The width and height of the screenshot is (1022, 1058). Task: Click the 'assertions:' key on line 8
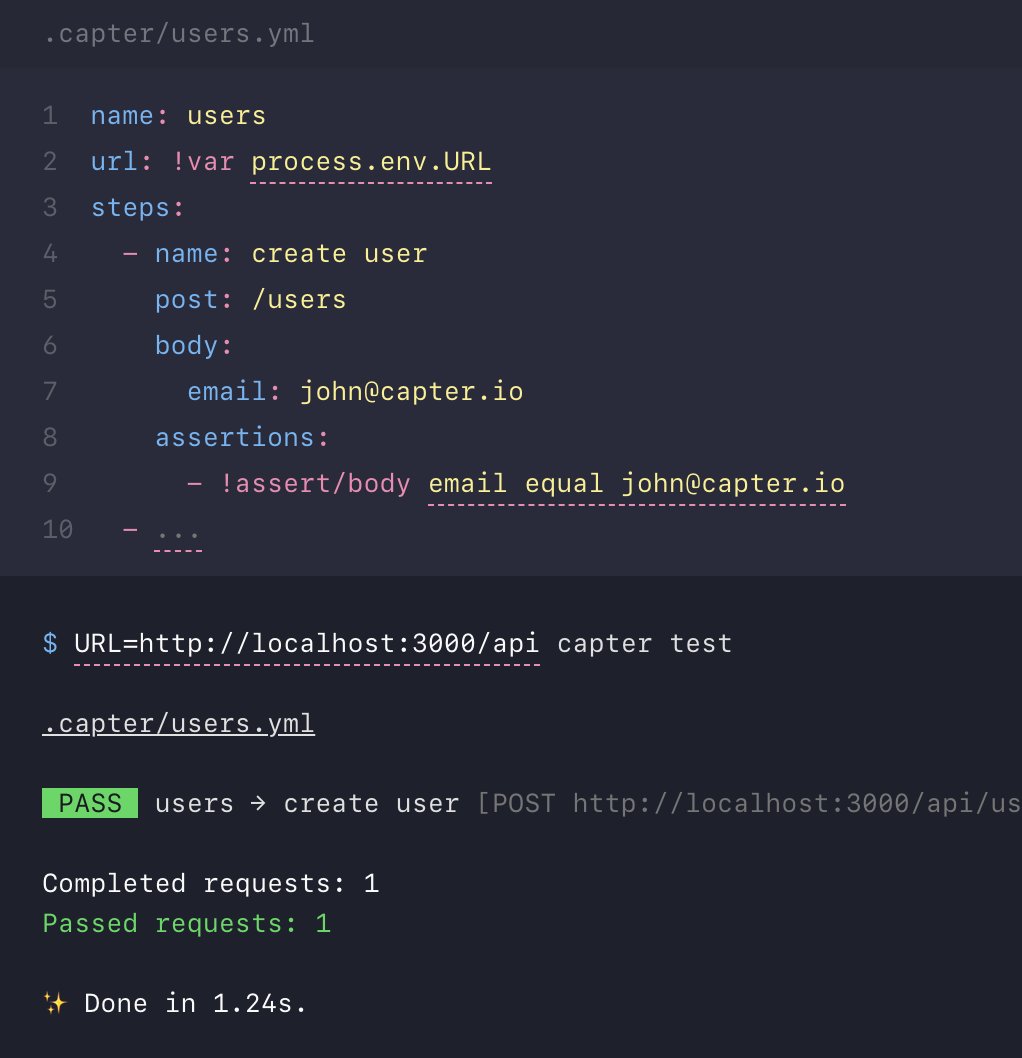[x=242, y=437]
